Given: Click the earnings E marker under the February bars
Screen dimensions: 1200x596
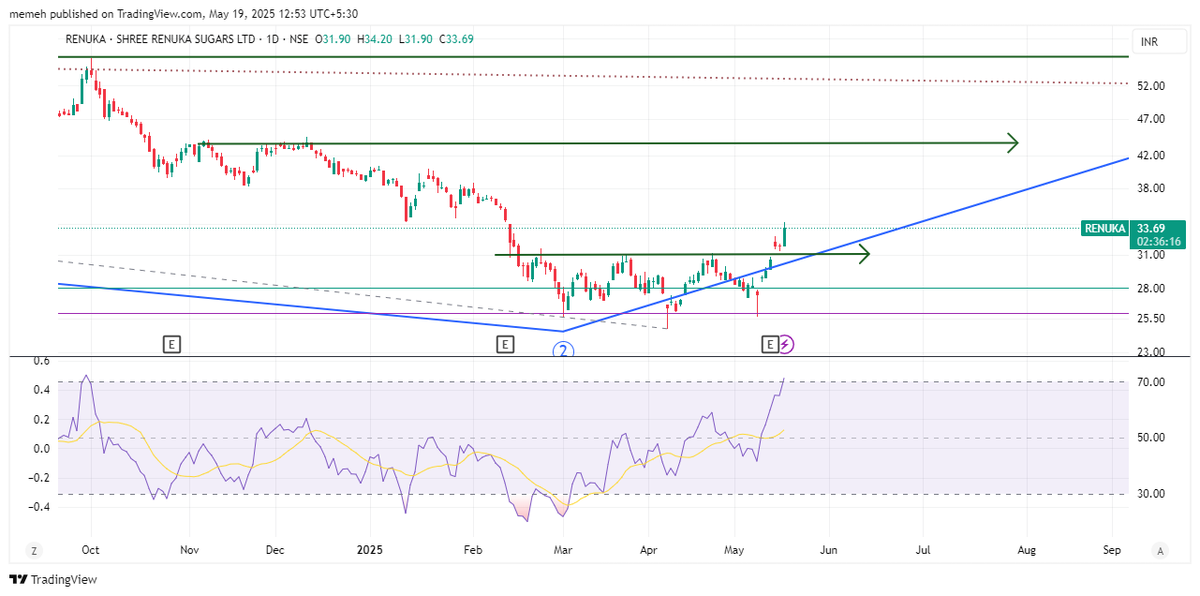Looking at the screenshot, I should (505, 344).
